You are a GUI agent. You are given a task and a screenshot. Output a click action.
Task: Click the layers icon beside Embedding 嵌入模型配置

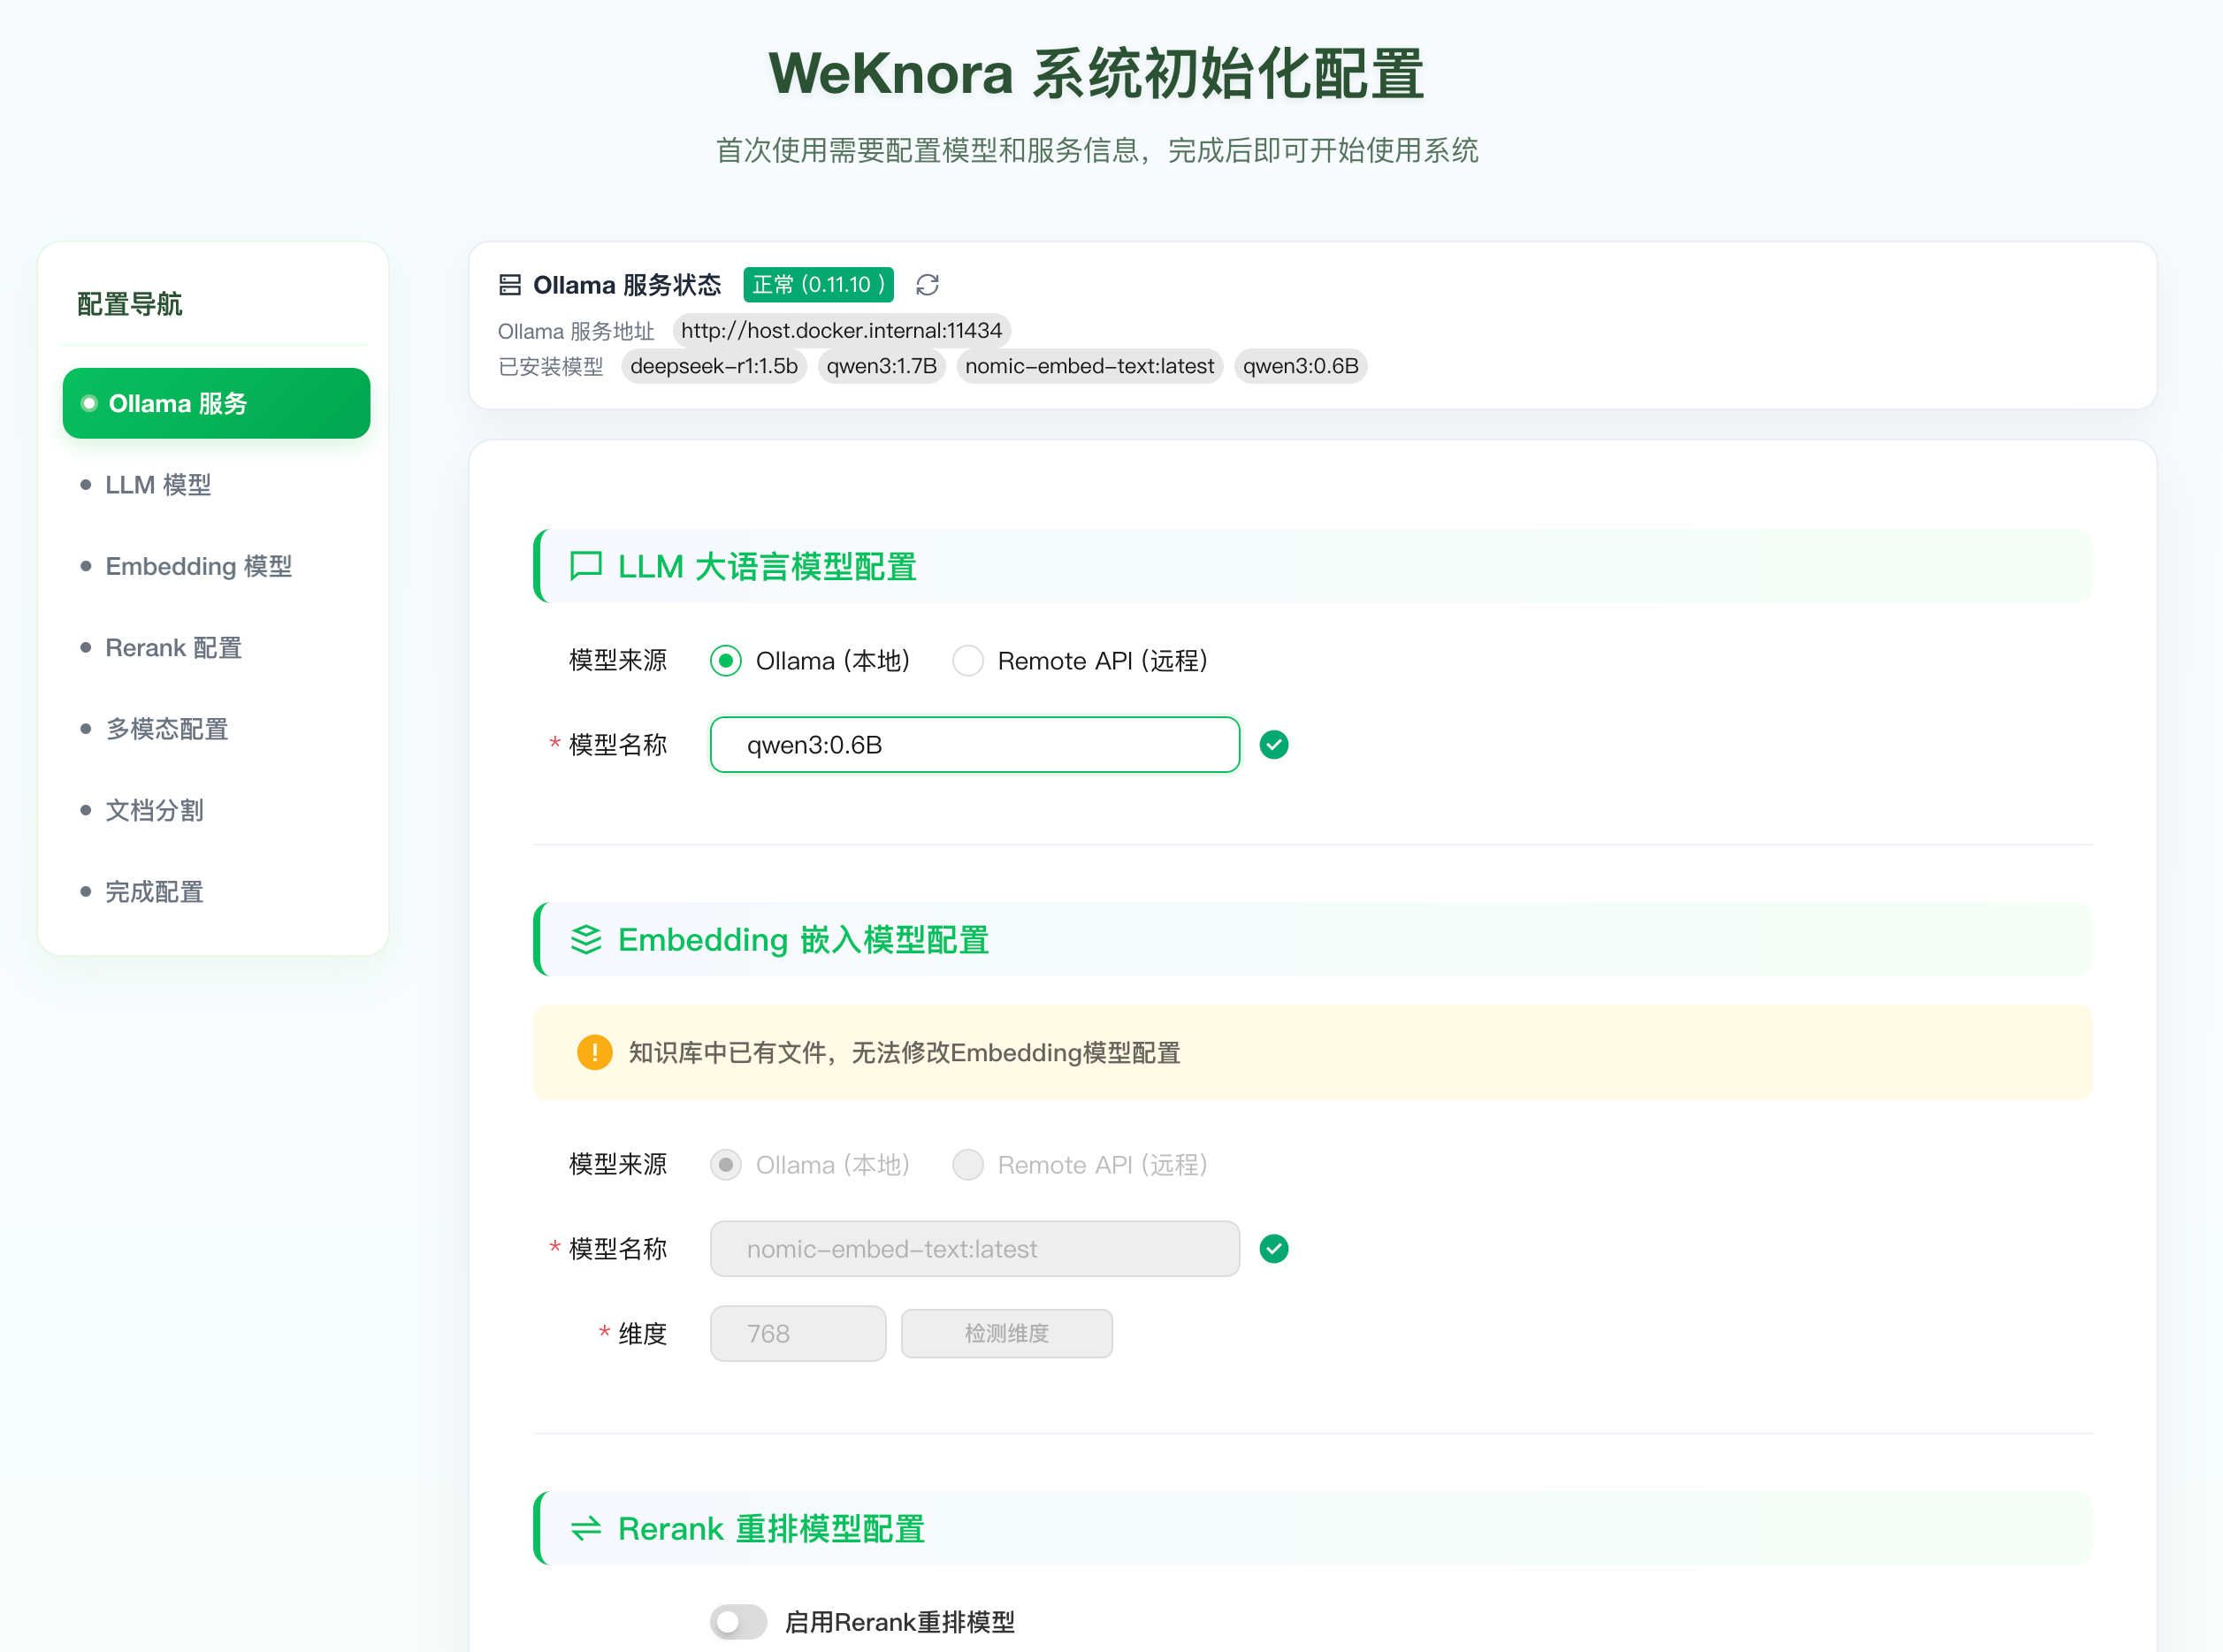pyautogui.click(x=587, y=940)
